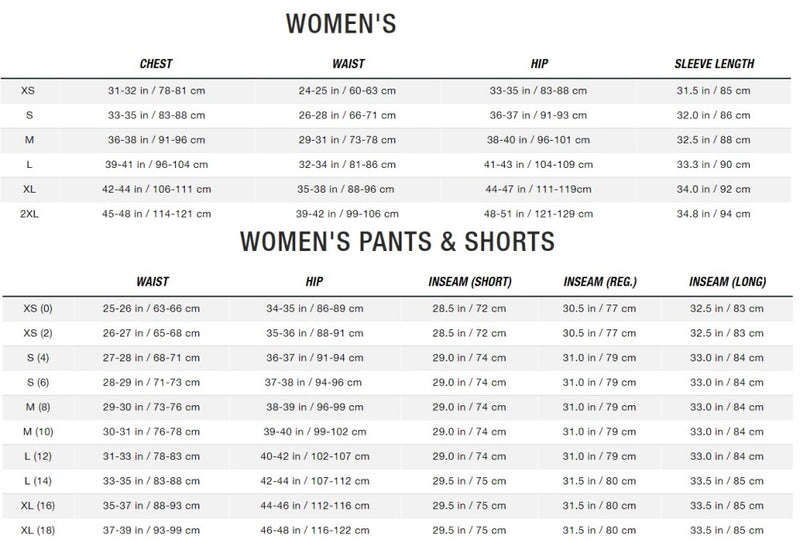Viewport: 800px width, 546px height.
Task: Click the chest value 36-38 in / 91-96 cm
Action: (x=156, y=140)
